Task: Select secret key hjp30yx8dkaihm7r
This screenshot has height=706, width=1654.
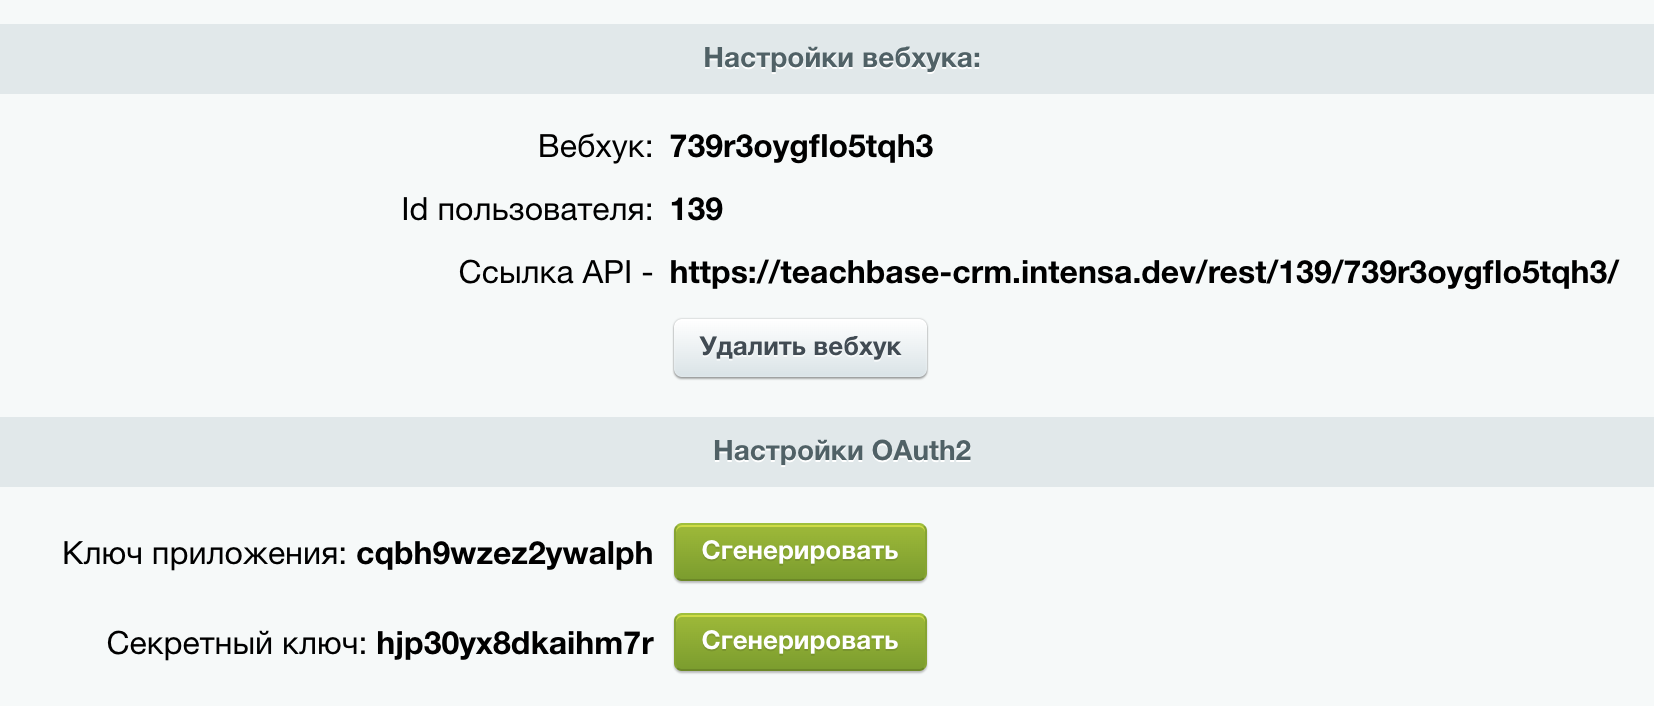Action: pyautogui.click(x=514, y=643)
